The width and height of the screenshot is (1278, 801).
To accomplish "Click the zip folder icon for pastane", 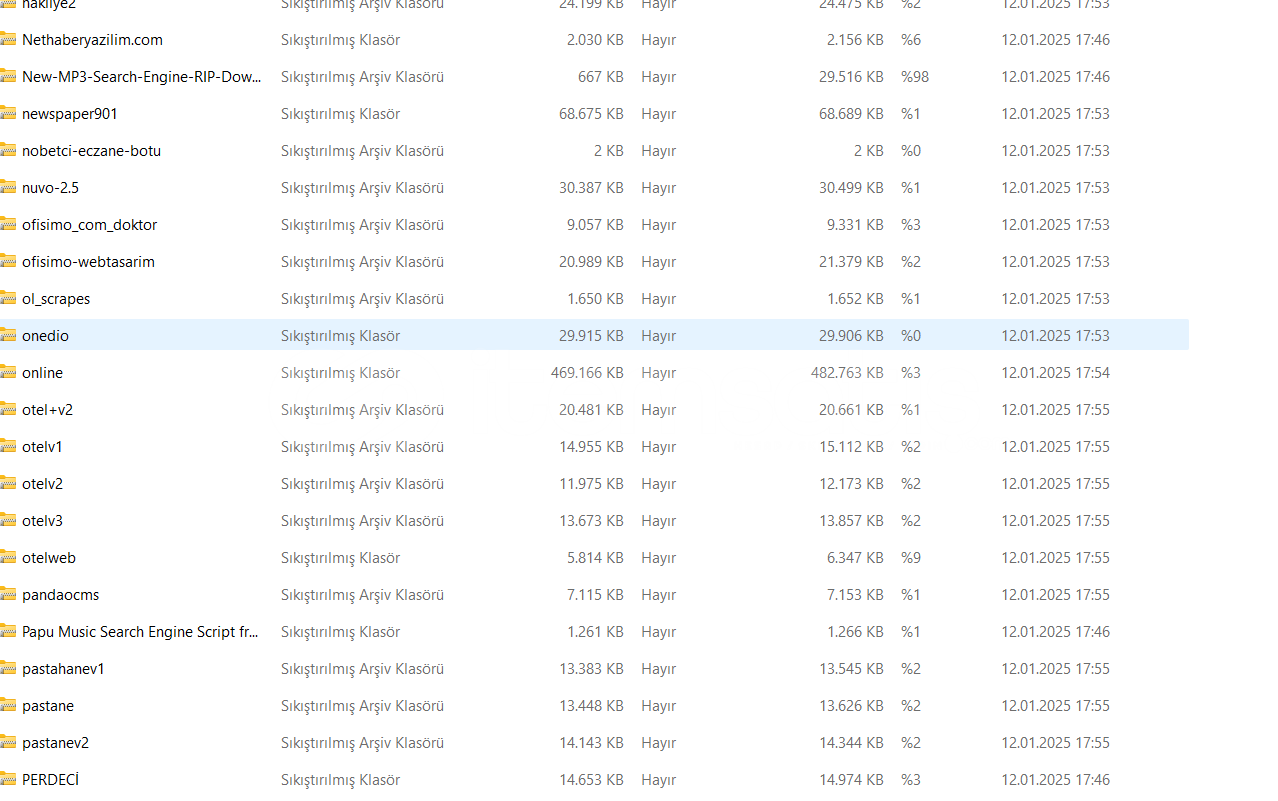I will tap(8, 706).
